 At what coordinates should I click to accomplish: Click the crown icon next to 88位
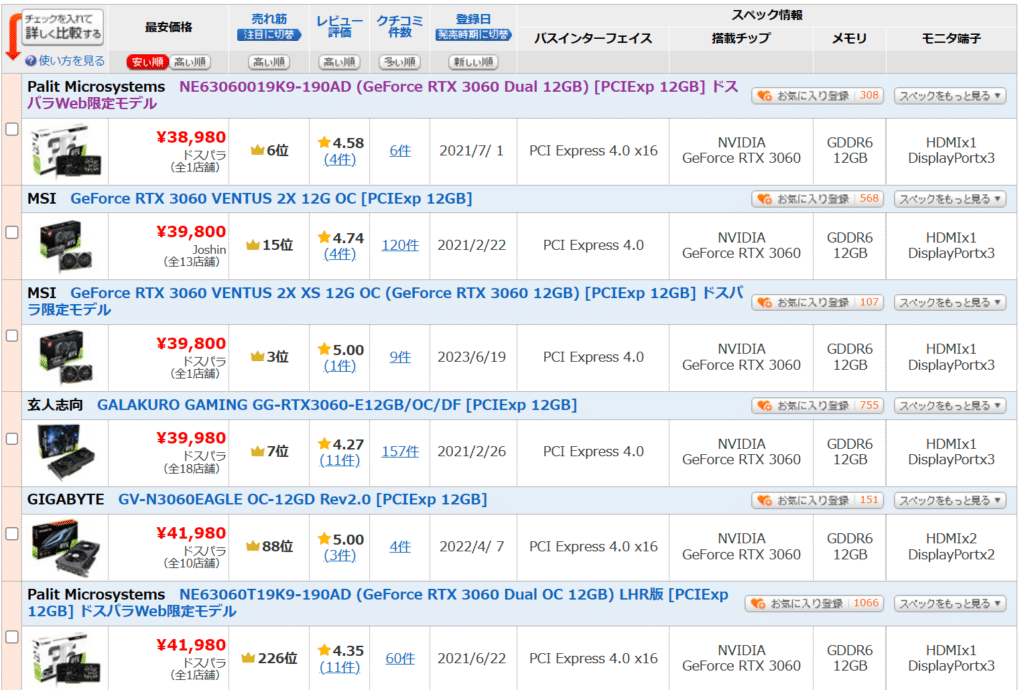tap(253, 546)
